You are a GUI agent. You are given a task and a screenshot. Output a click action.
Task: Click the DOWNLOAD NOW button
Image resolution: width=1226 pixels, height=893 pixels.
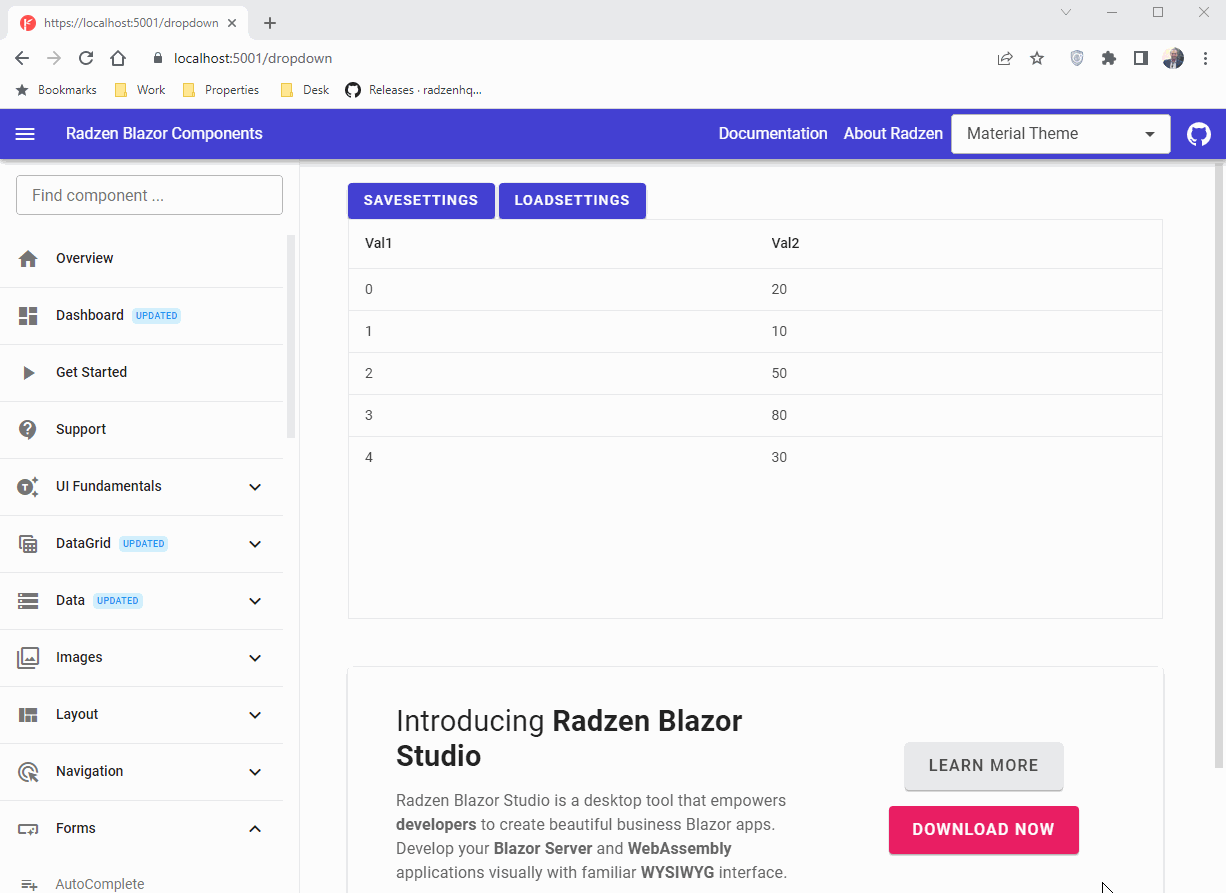(984, 830)
